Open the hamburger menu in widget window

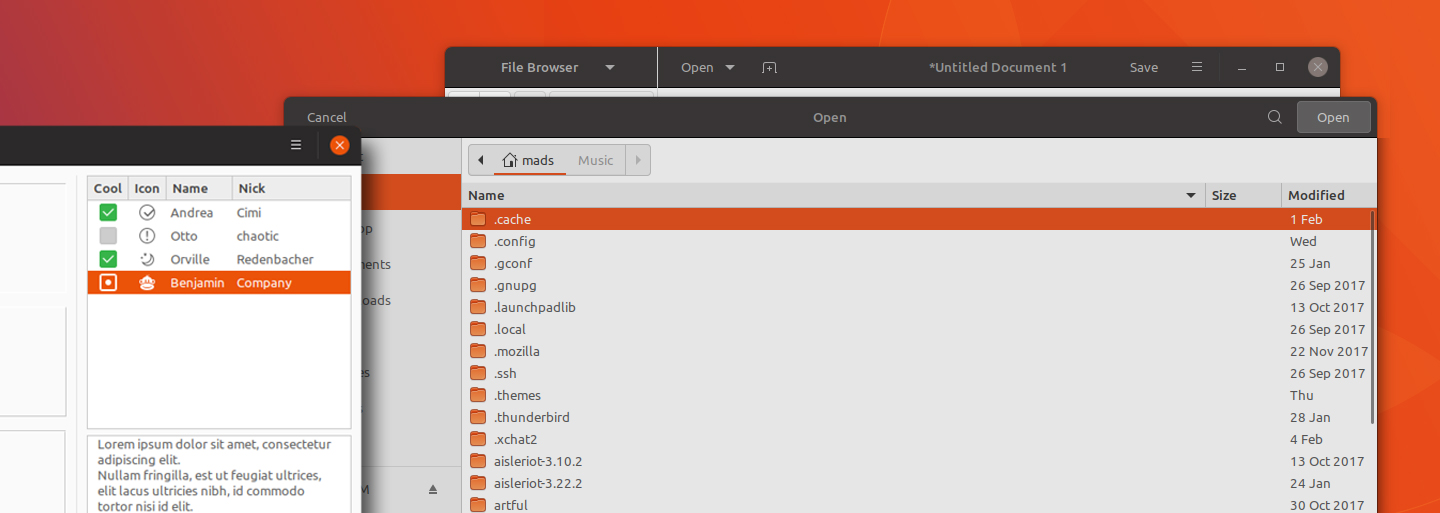[x=296, y=145]
